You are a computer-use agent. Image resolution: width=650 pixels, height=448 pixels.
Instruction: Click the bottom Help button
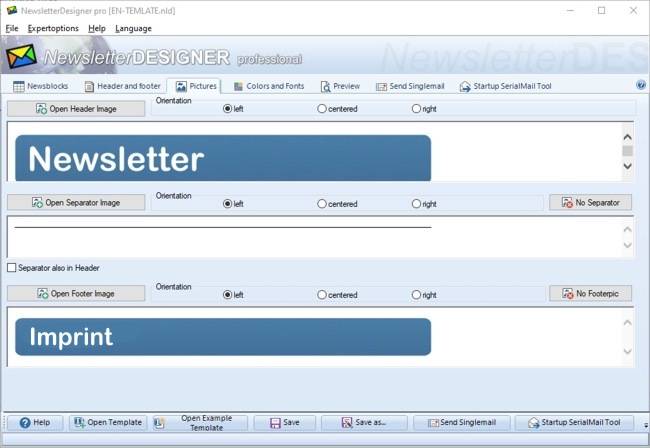[35, 422]
